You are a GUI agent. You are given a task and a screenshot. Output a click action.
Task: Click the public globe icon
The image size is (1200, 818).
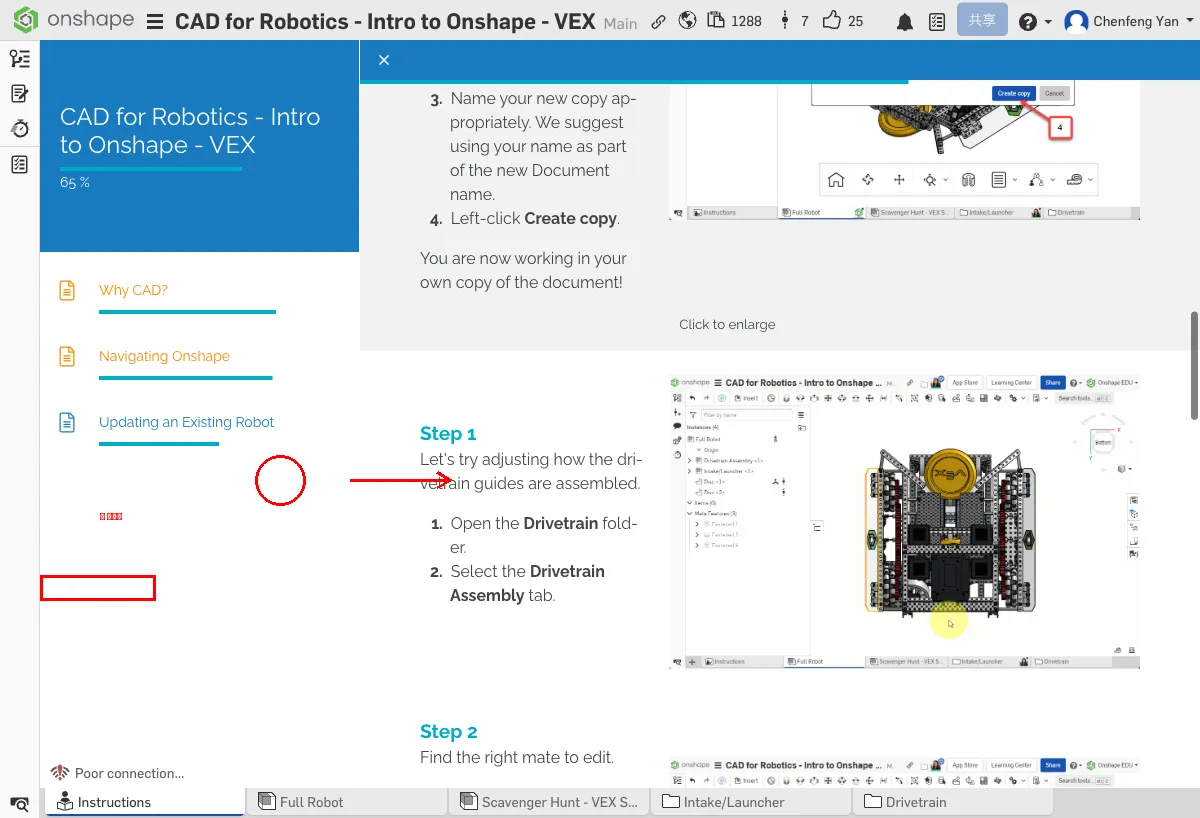pos(687,21)
